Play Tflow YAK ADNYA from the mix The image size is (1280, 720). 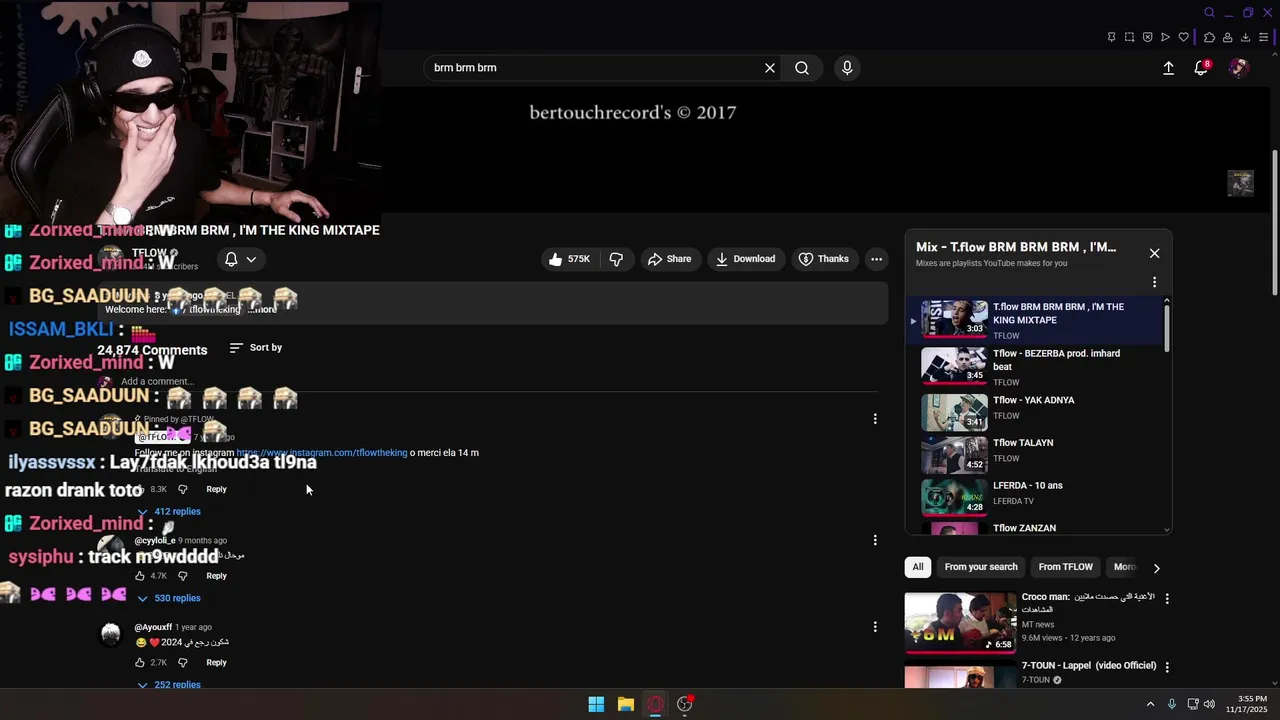[x=1035, y=410]
